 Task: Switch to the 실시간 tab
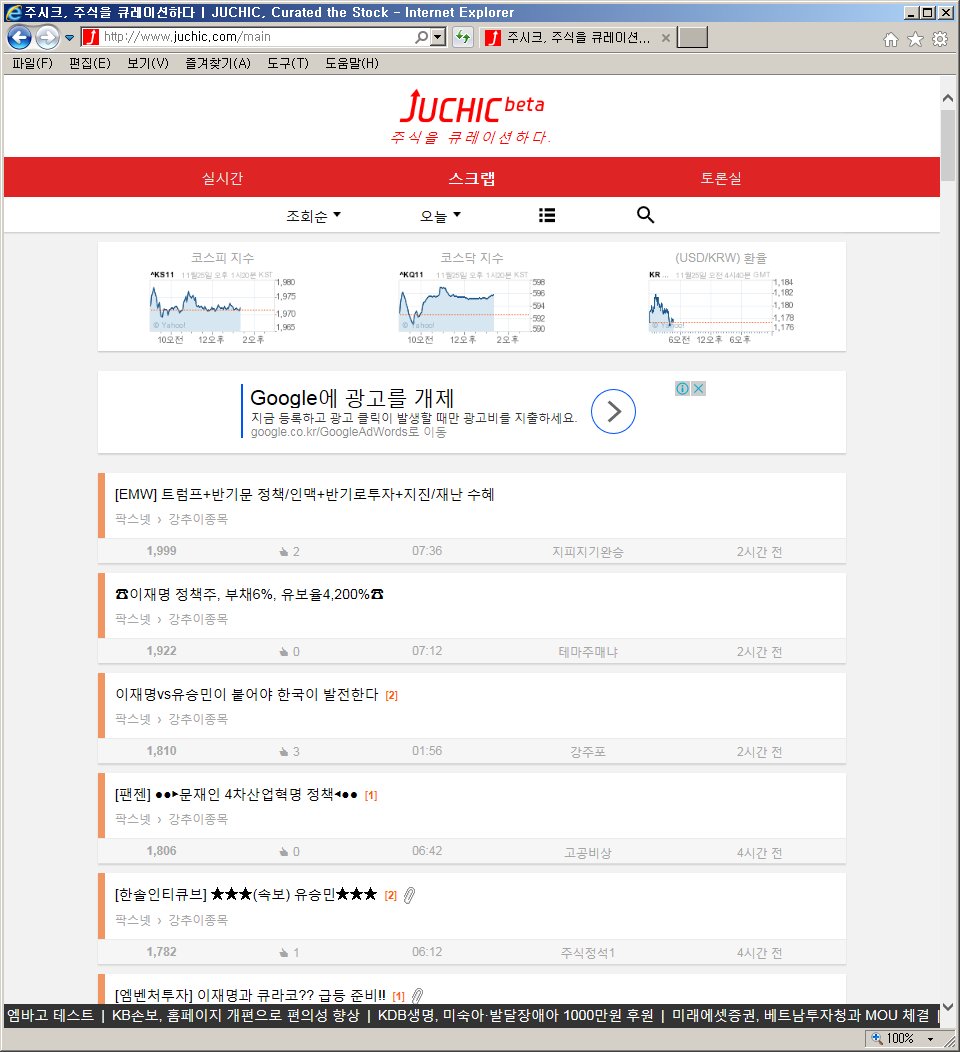point(222,178)
